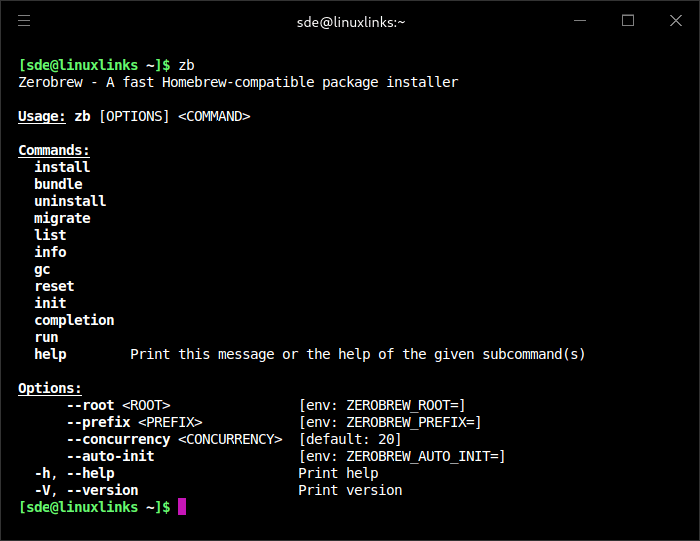This screenshot has height=541, width=700.
Task: Click the 'migrate' command text
Action: (x=62, y=218)
